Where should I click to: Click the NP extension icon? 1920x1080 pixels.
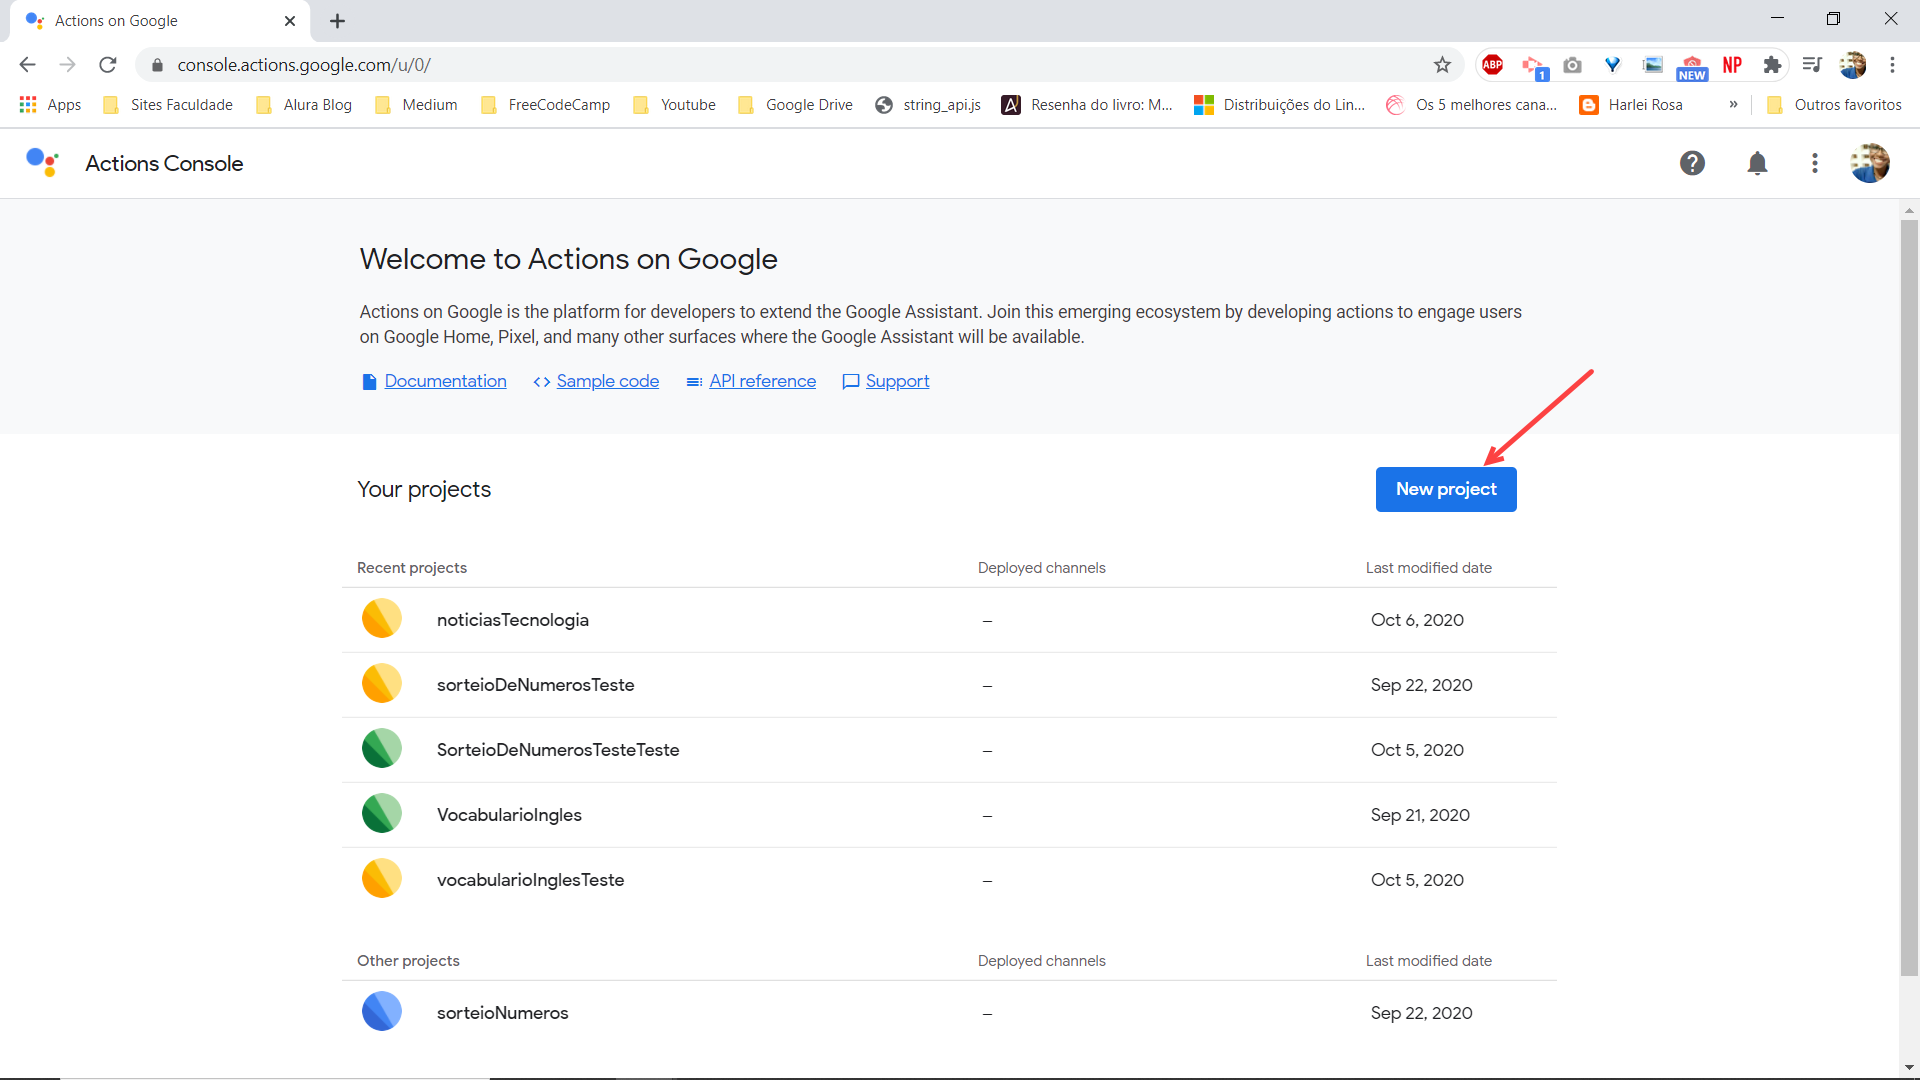(x=1732, y=65)
